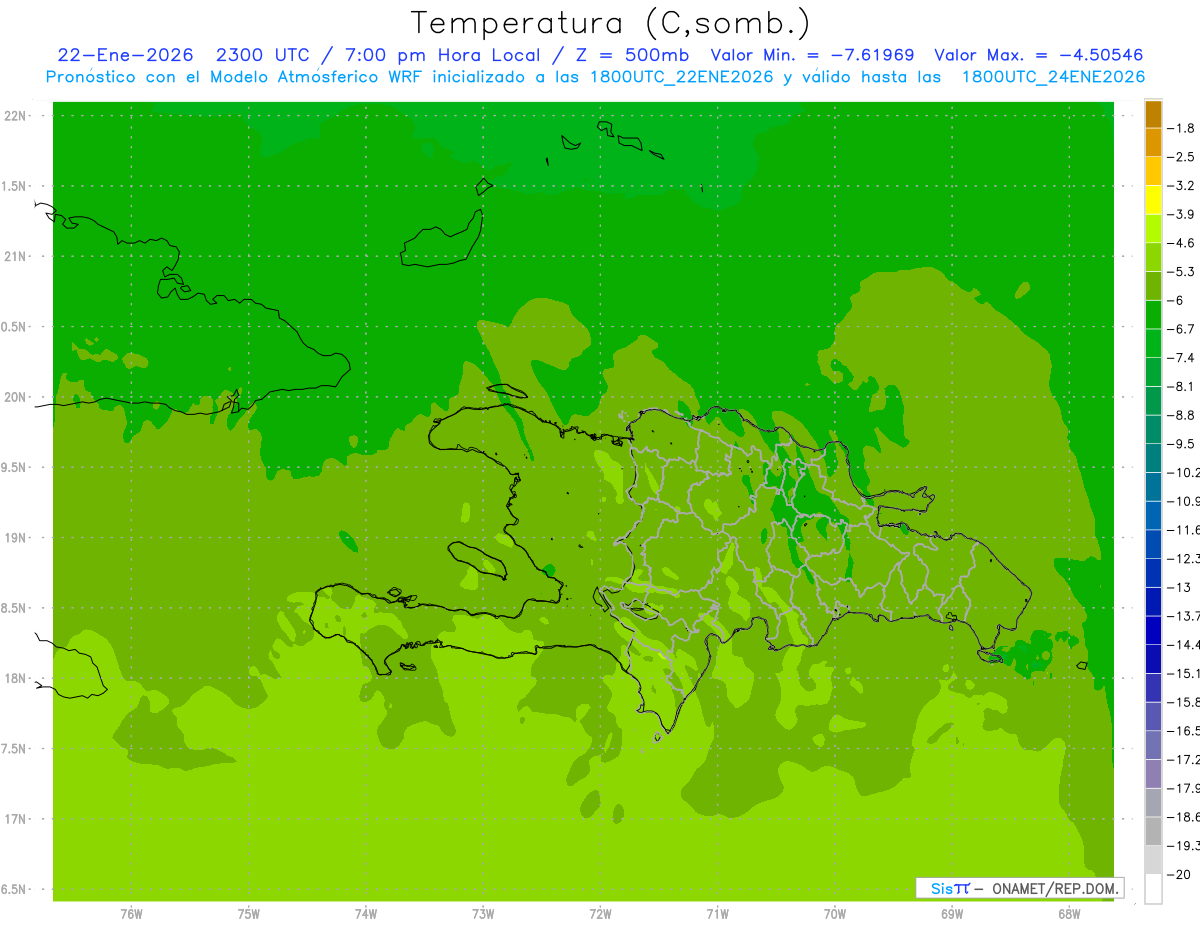This screenshot has height=927, width=1200.
Task: Pick the orange swatch between -1.8 and -2.5
Action: [1153, 142]
